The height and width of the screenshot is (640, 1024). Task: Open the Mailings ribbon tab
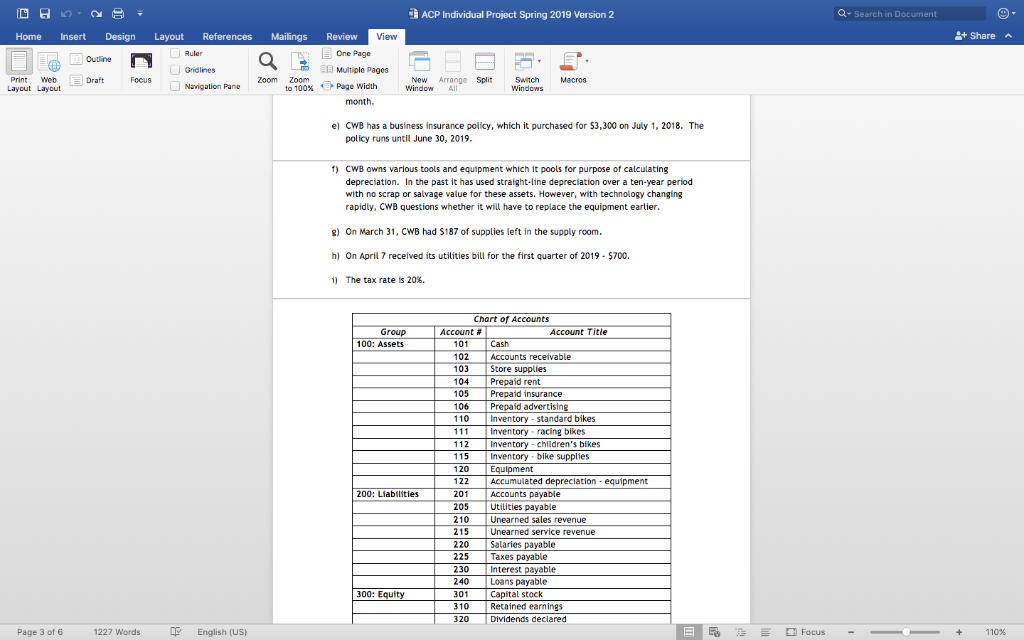pyautogui.click(x=288, y=36)
